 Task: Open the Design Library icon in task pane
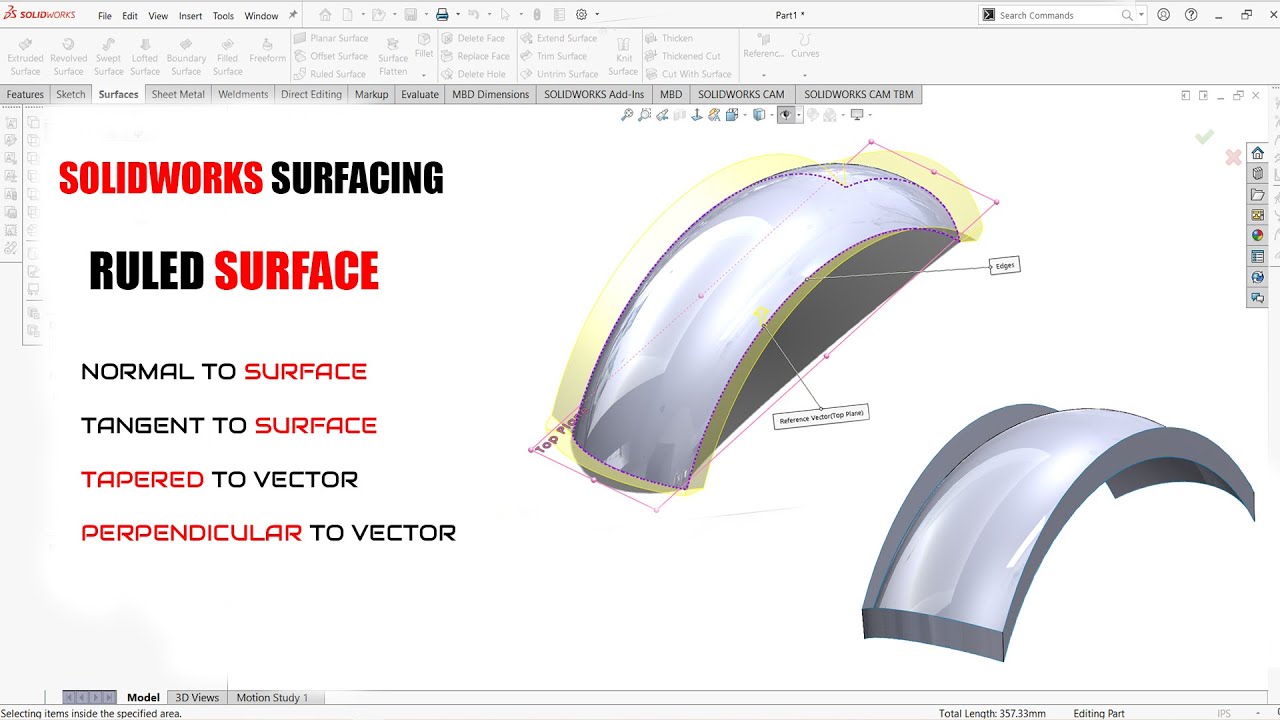pos(1258,173)
